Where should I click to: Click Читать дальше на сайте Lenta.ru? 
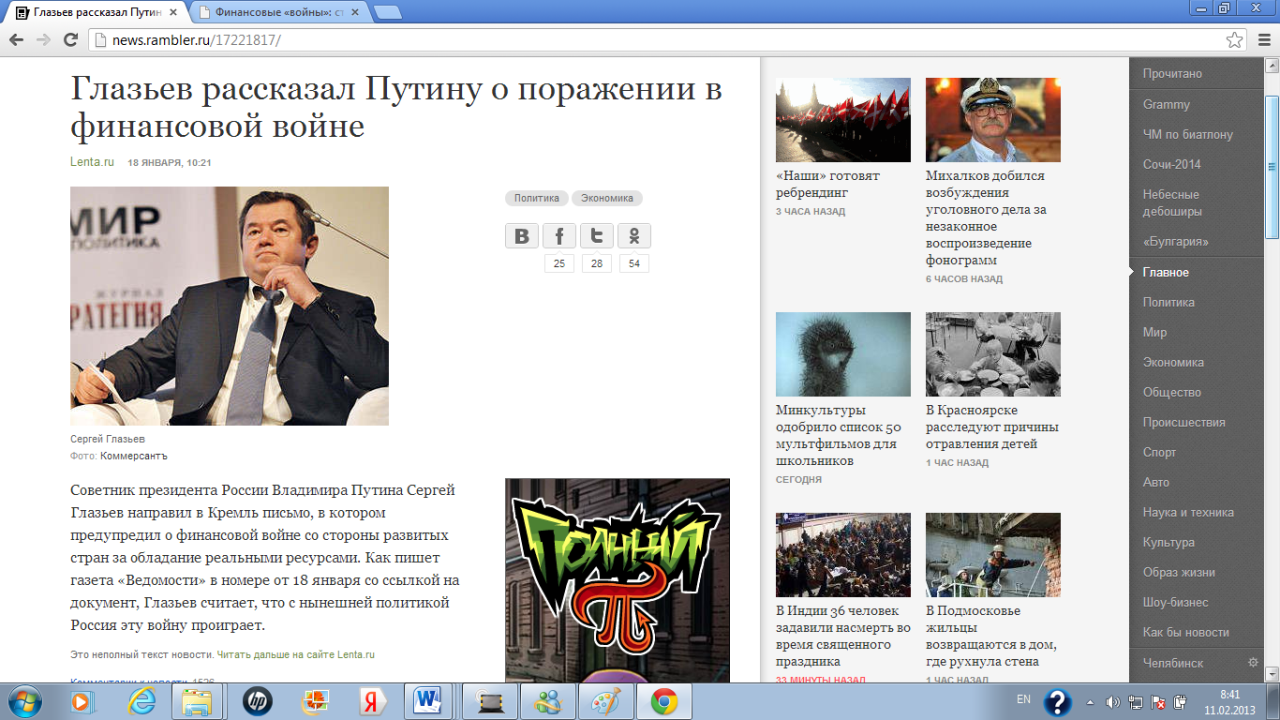tap(296, 654)
